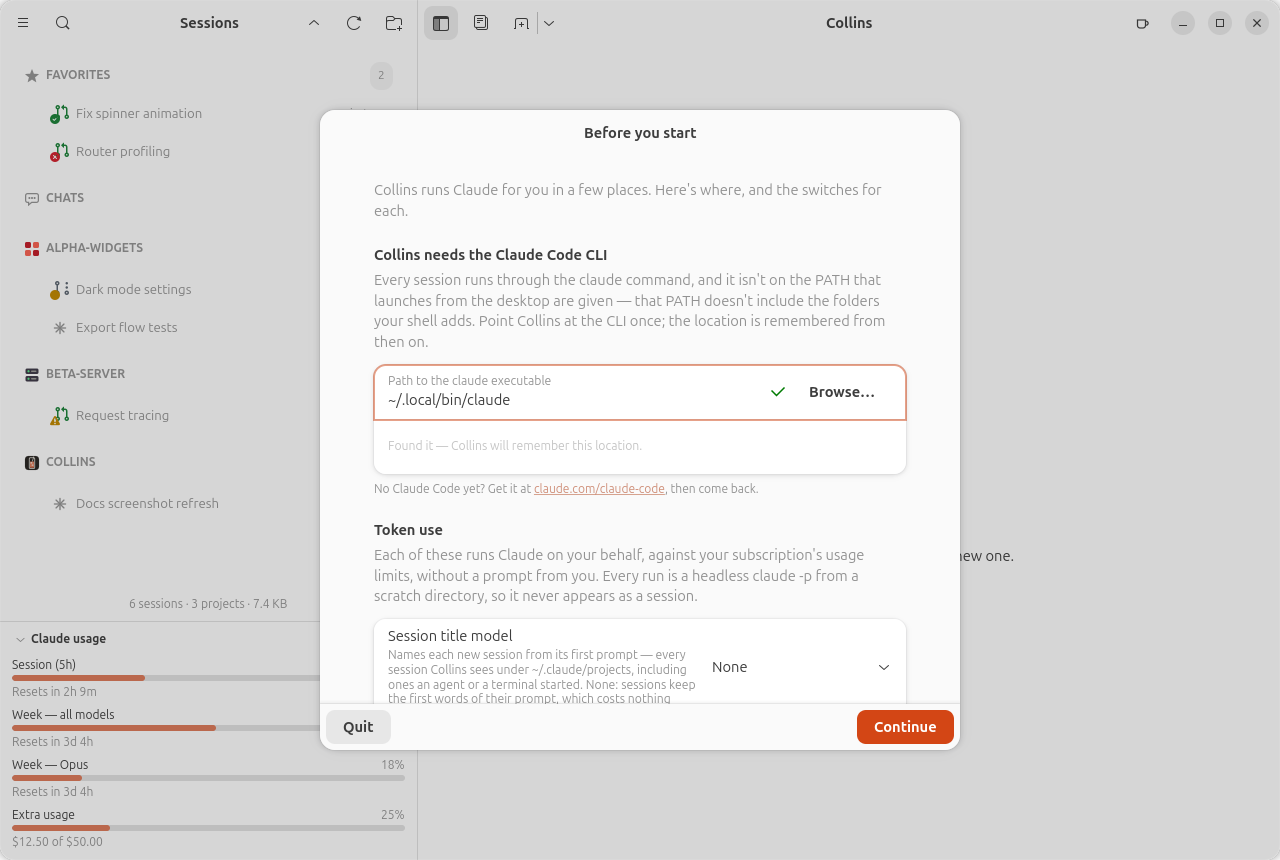This screenshot has height=860, width=1280.
Task: Open the hamburger main menu
Action: tap(23, 23)
